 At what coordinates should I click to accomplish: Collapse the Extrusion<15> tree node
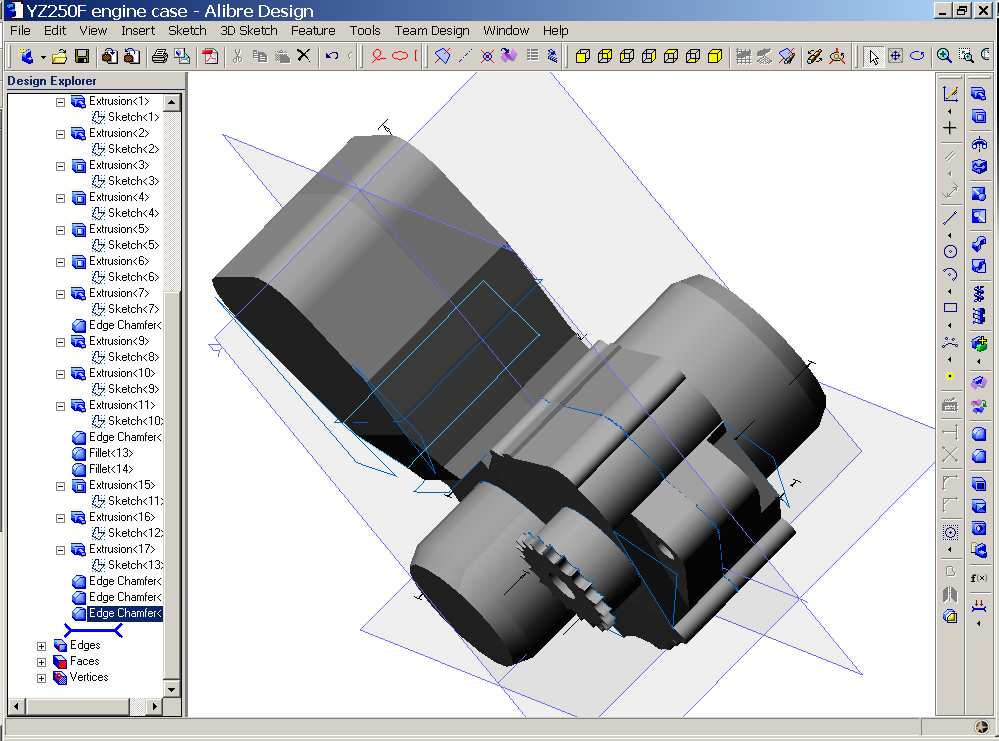click(x=60, y=486)
